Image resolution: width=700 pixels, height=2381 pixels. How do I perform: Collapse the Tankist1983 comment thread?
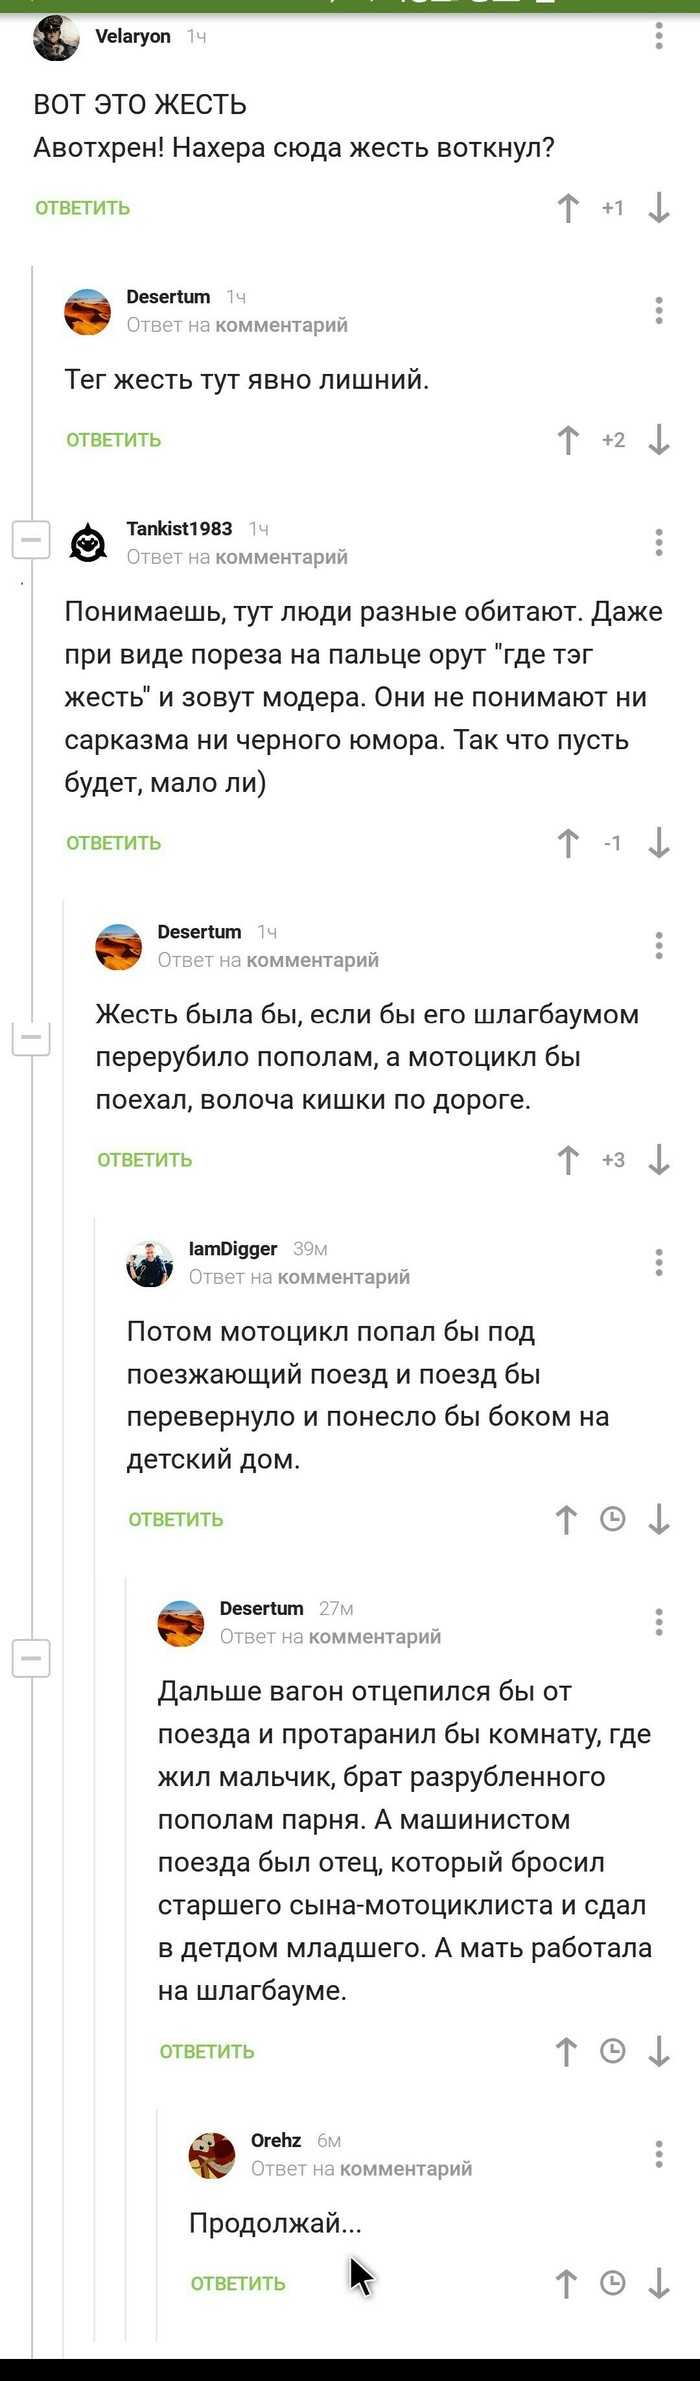[x=29, y=539]
